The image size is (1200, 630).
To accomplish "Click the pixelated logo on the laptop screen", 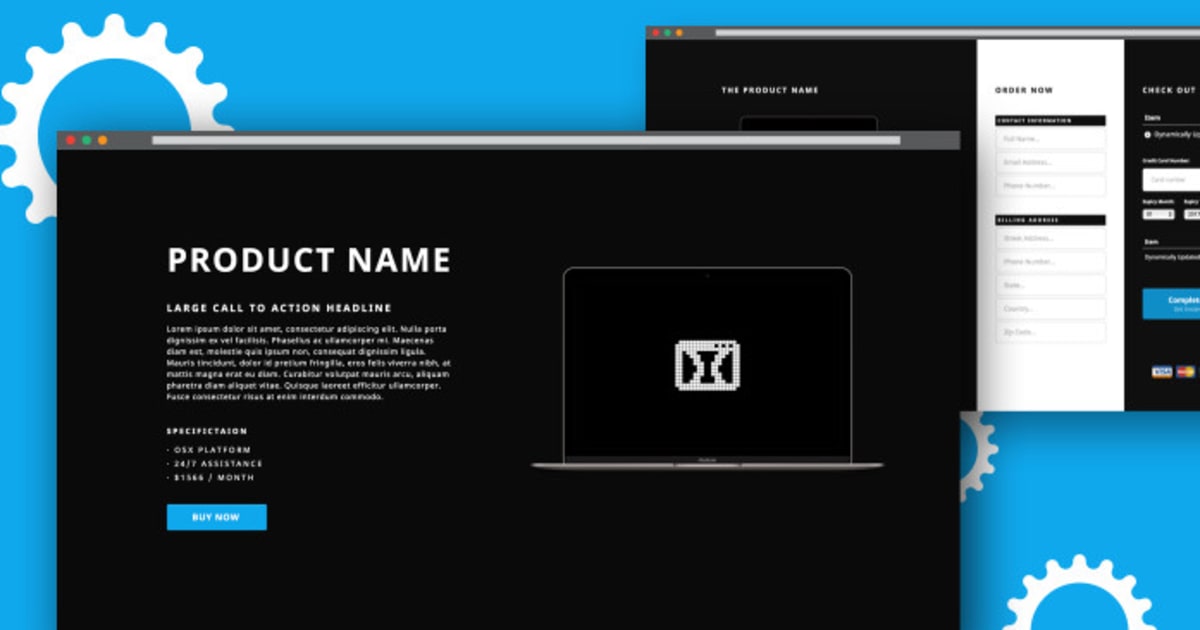I will 708,365.
